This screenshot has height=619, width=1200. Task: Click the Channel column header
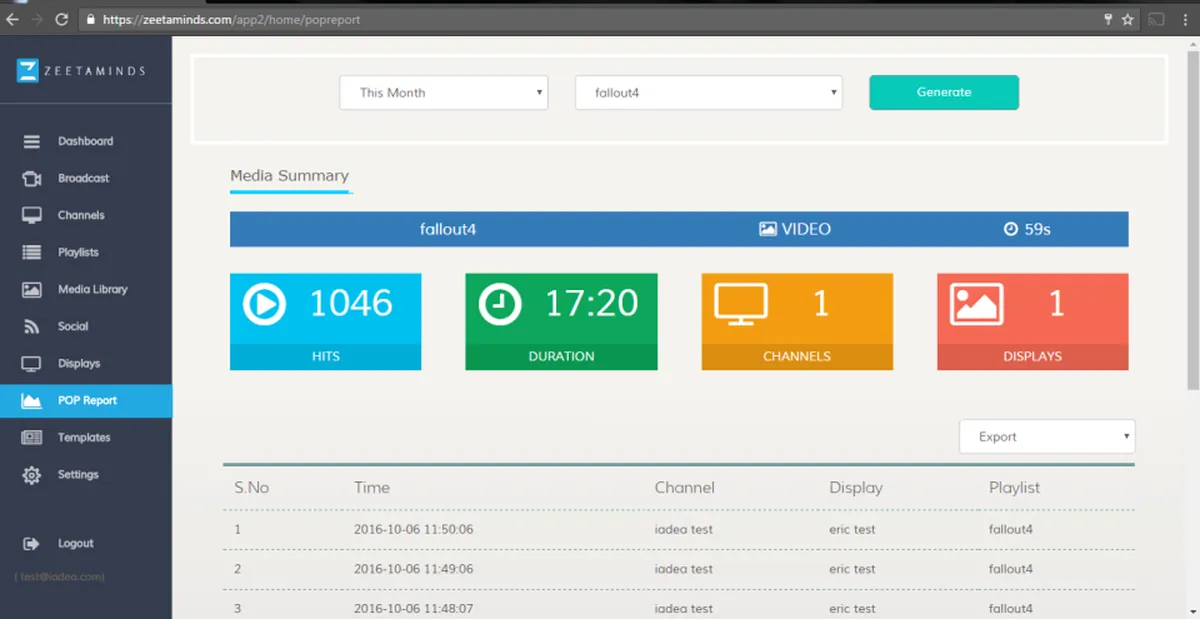coord(685,488)
